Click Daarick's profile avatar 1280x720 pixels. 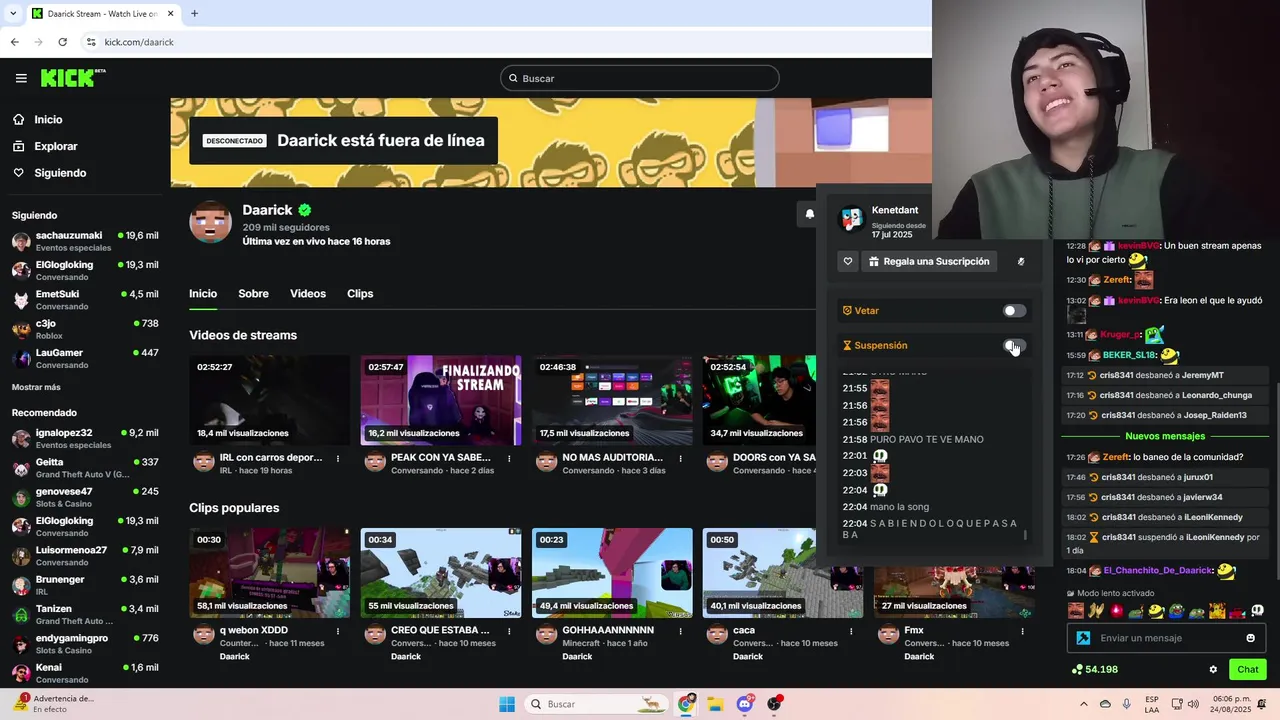point(211,222)
